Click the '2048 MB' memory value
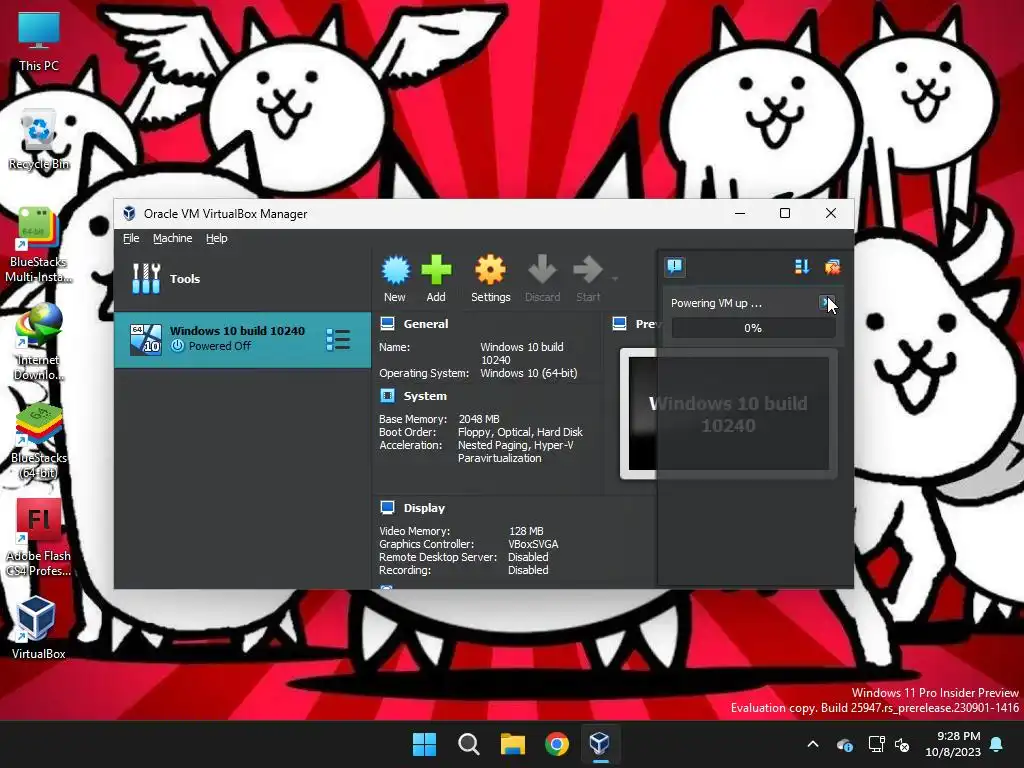Image resolution: width=1024 pixels, height=768 pixels. click(x=479, y=419)
